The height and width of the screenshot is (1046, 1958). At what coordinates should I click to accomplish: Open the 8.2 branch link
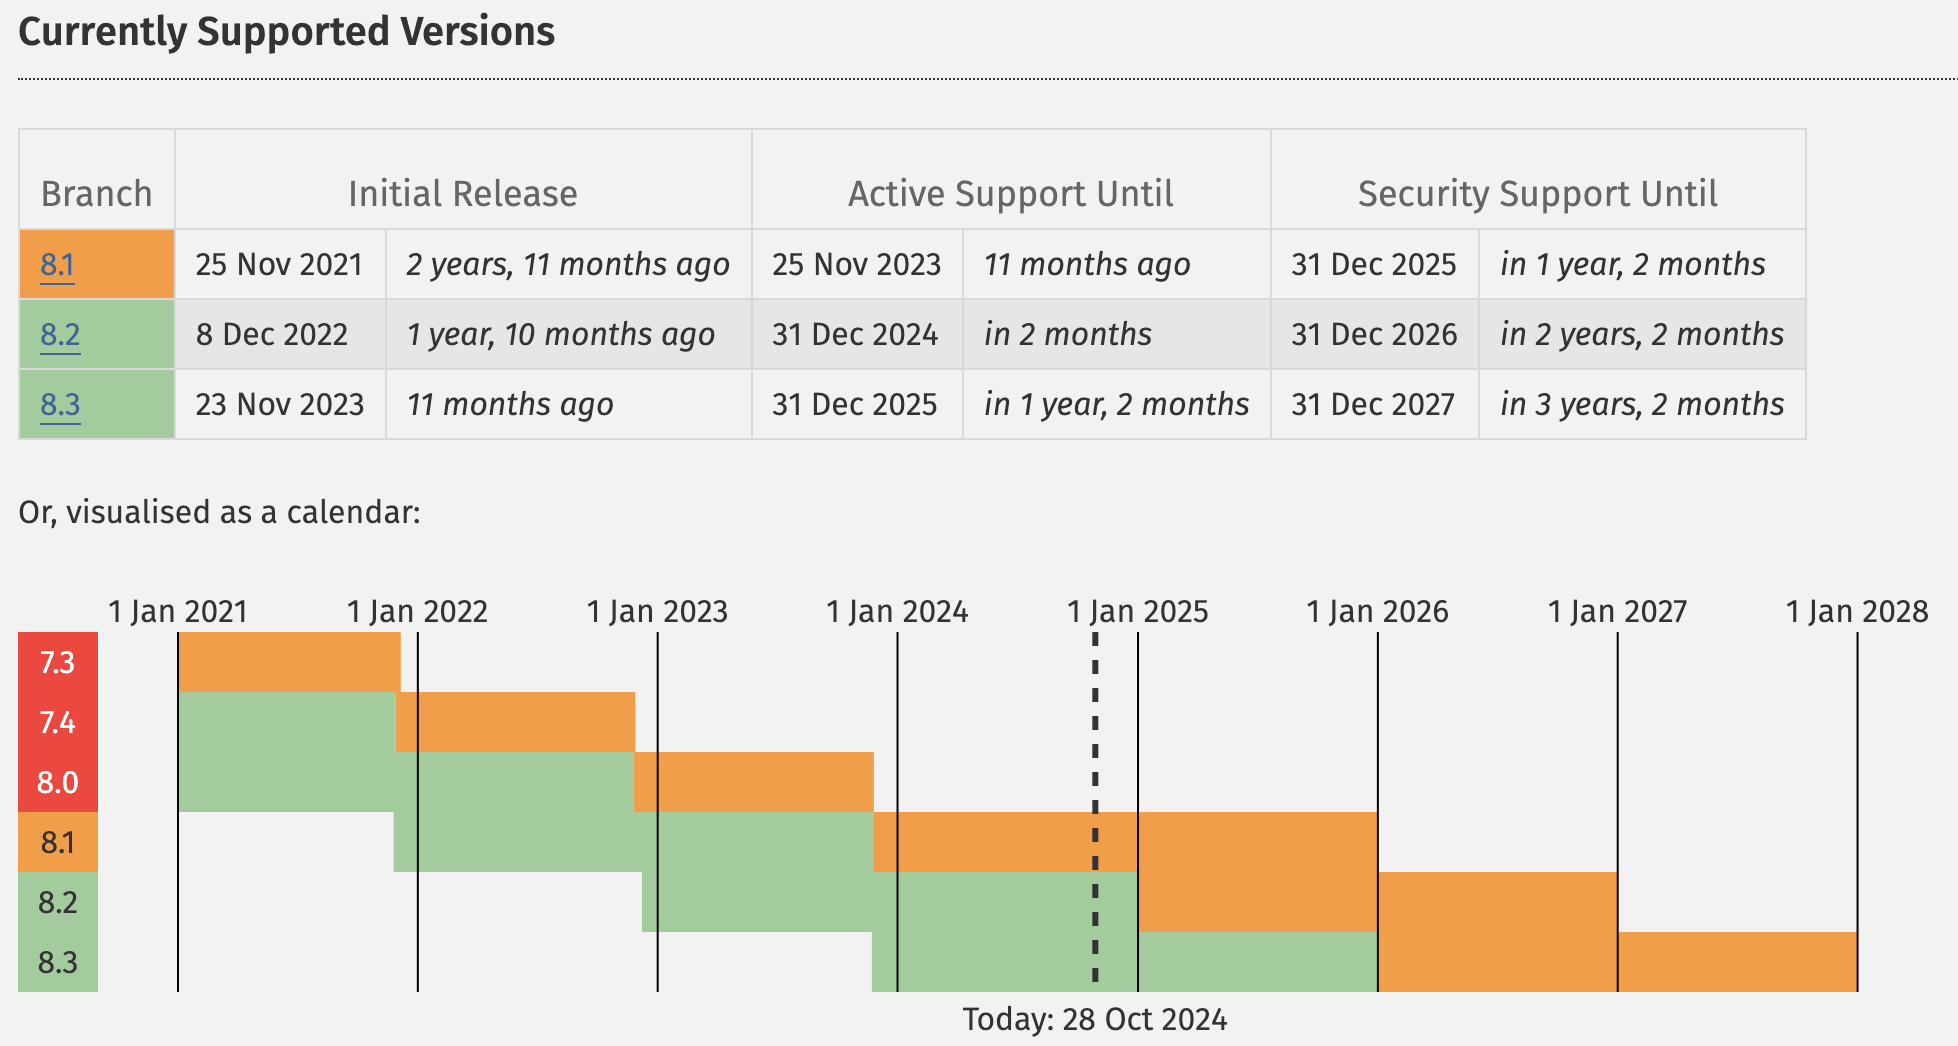point(59,335)
